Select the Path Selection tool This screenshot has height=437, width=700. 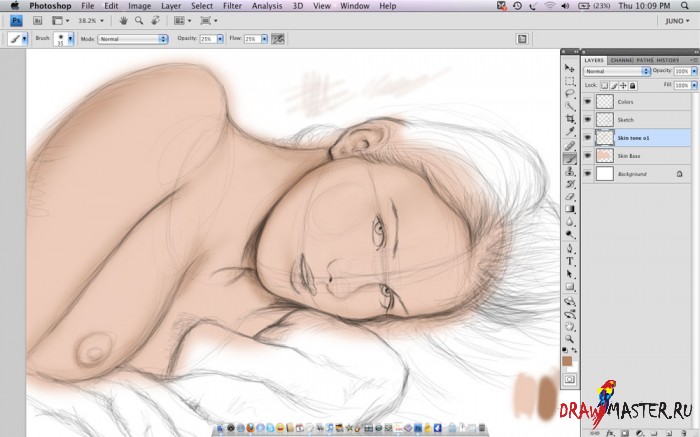pyautogui.click(x=570, y=274)
